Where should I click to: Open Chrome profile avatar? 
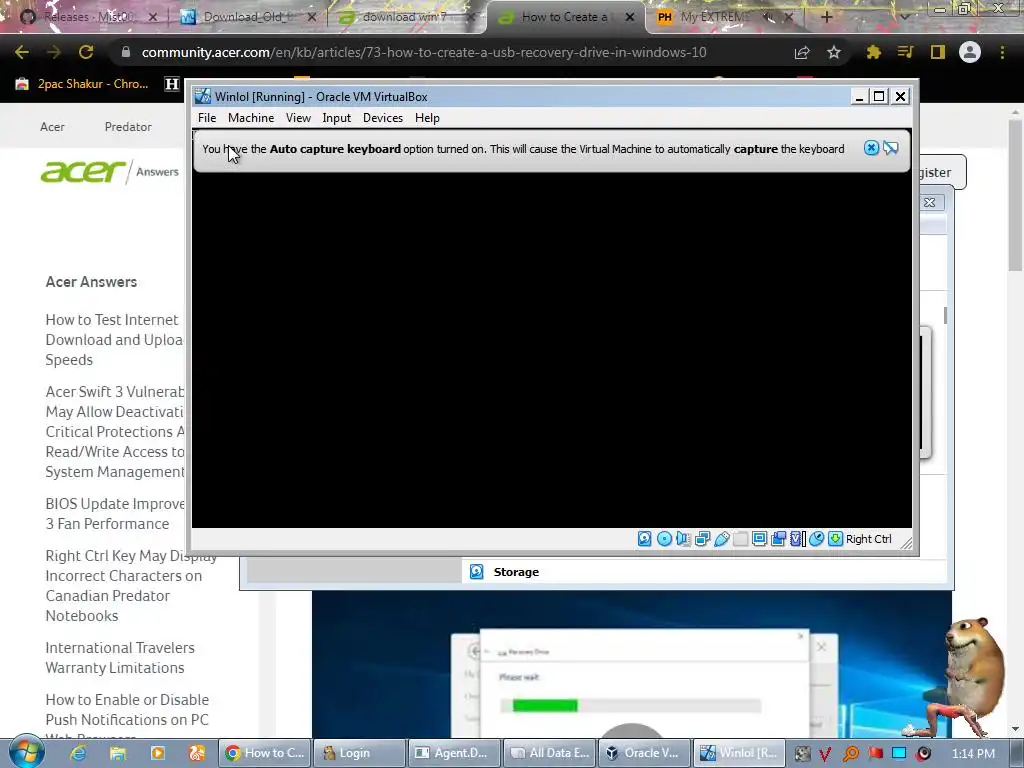pos(970,52)
